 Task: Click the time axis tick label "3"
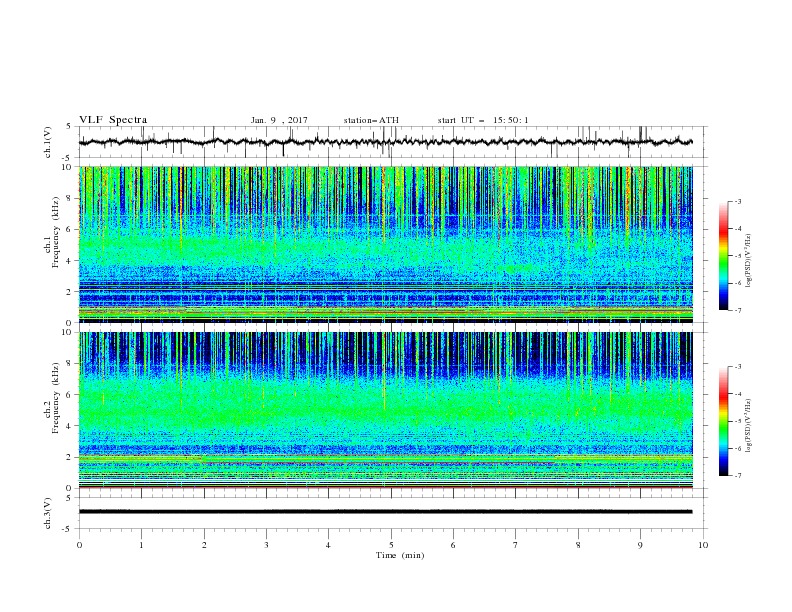[x=266, y=545]
